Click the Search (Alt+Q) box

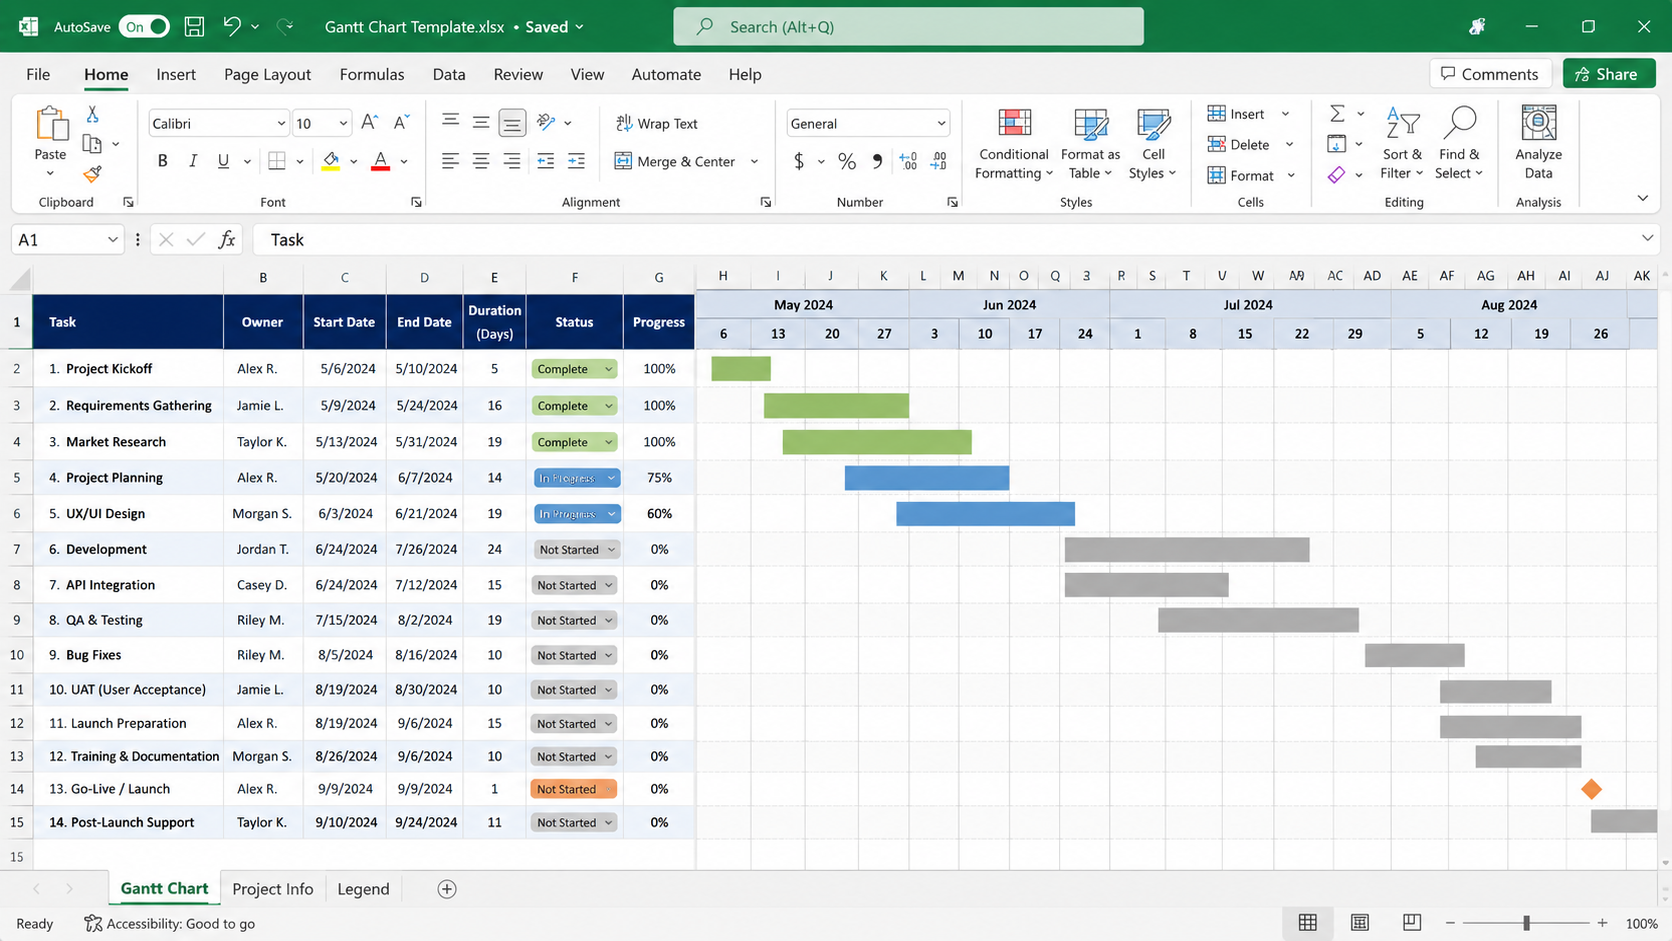[908, 27]
